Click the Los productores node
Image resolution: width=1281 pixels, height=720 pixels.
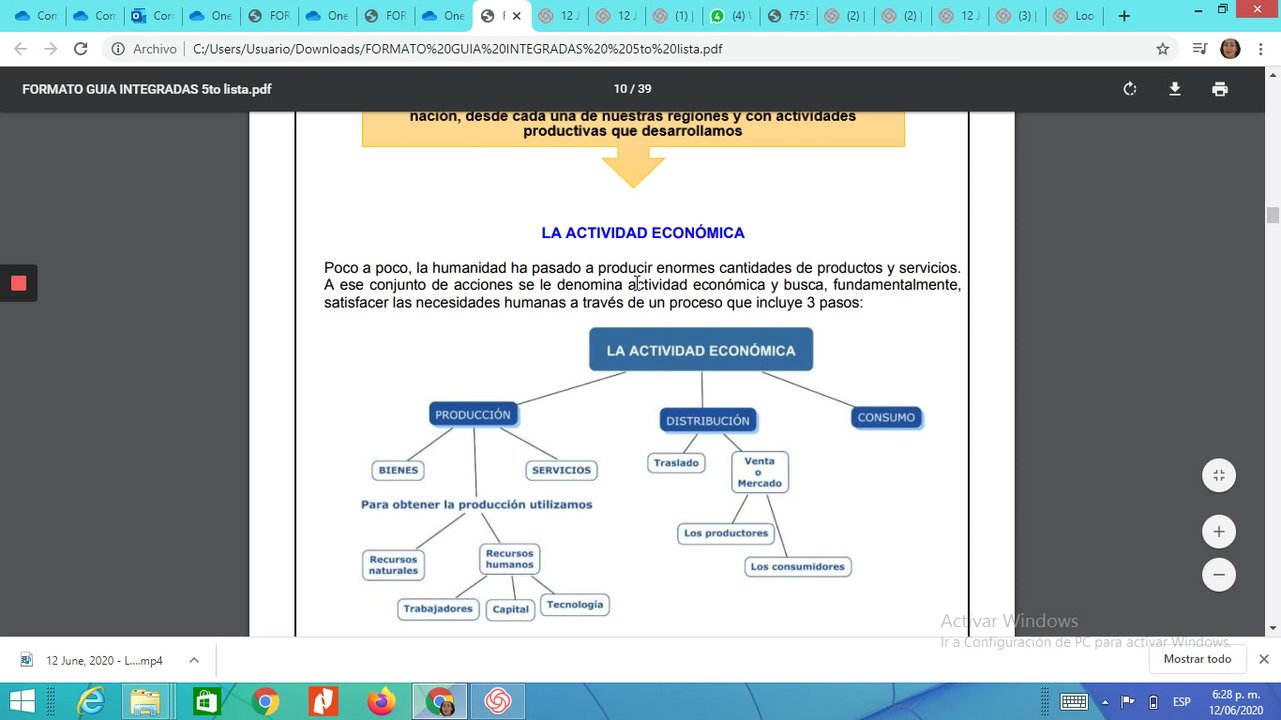[x=726, y=533]
